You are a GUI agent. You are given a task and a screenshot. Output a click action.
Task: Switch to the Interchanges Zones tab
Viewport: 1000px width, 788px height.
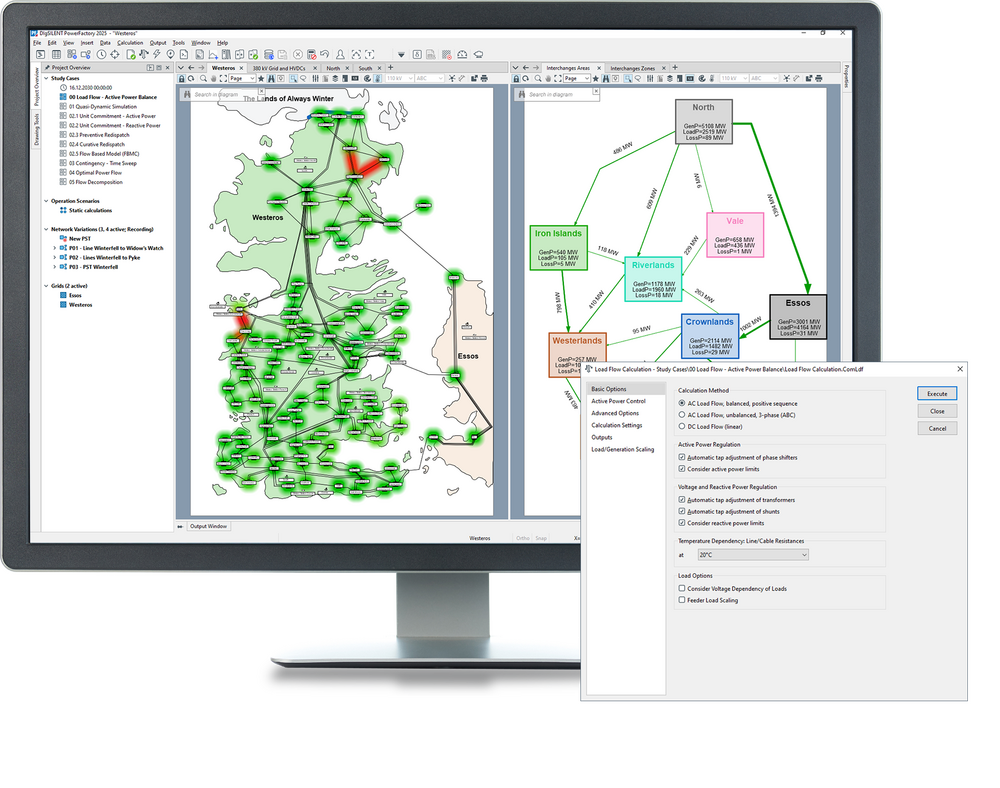coord(633,68)
